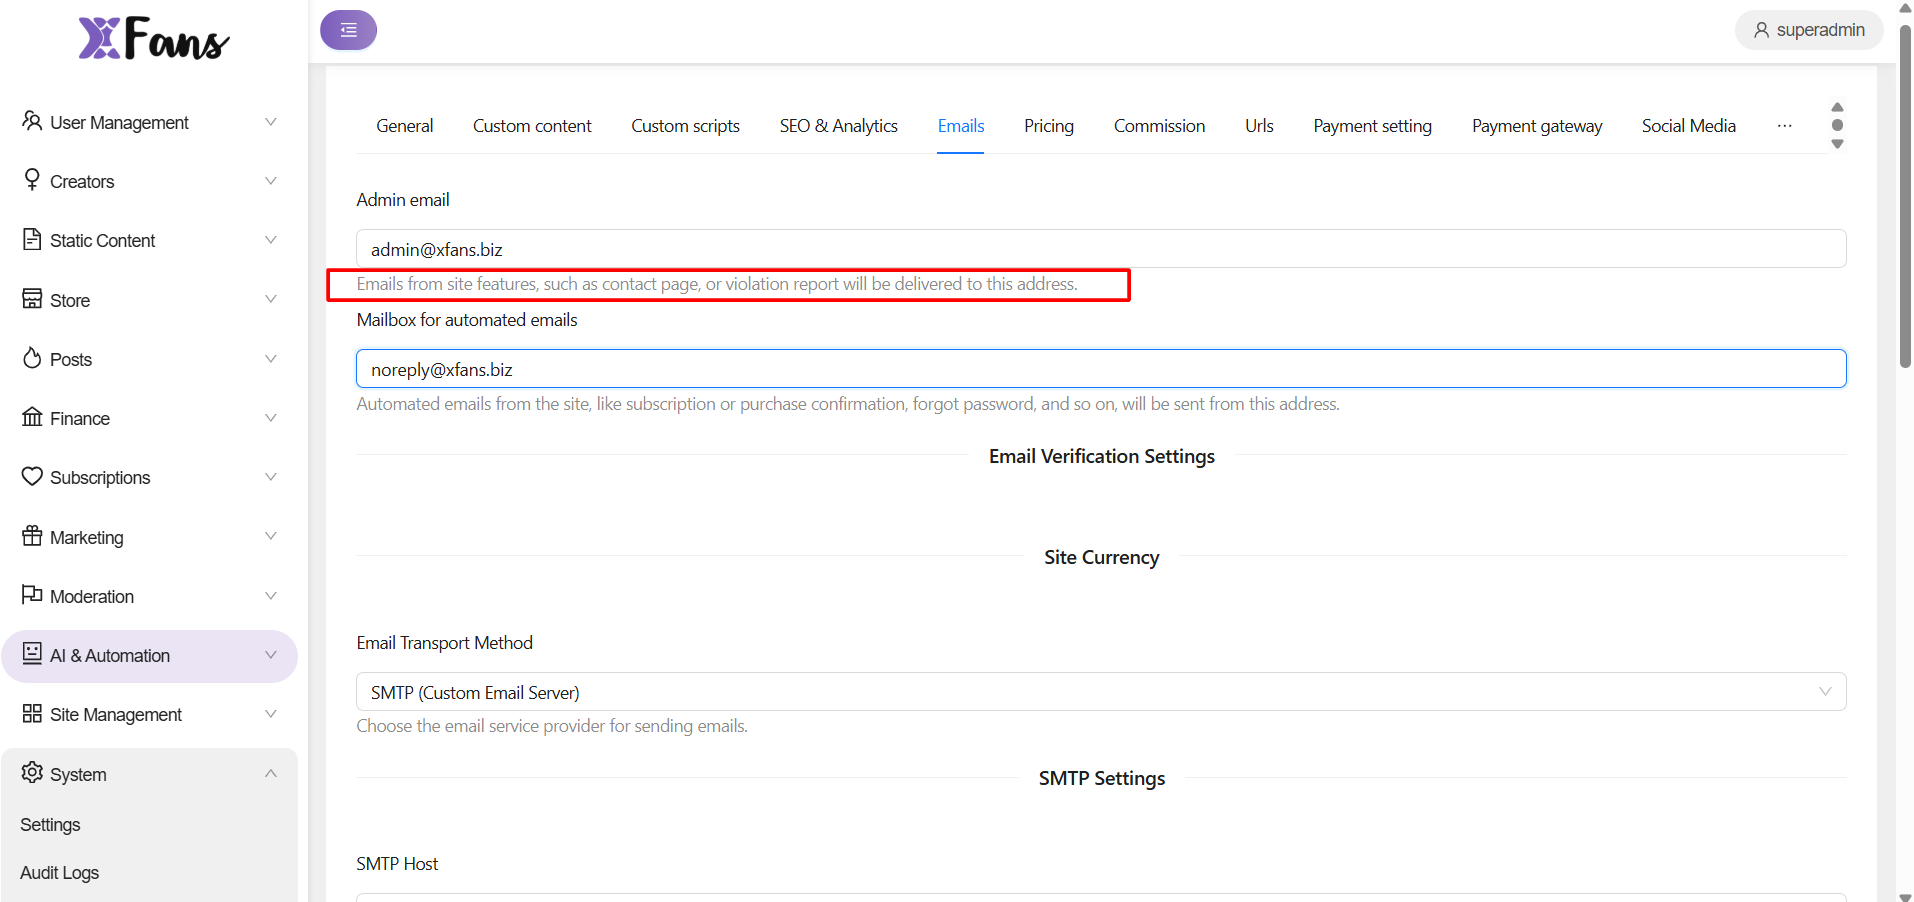This screenshot has width=1914, height=902.
Task: Click the Admin email input field
Action: (1100, 249)
